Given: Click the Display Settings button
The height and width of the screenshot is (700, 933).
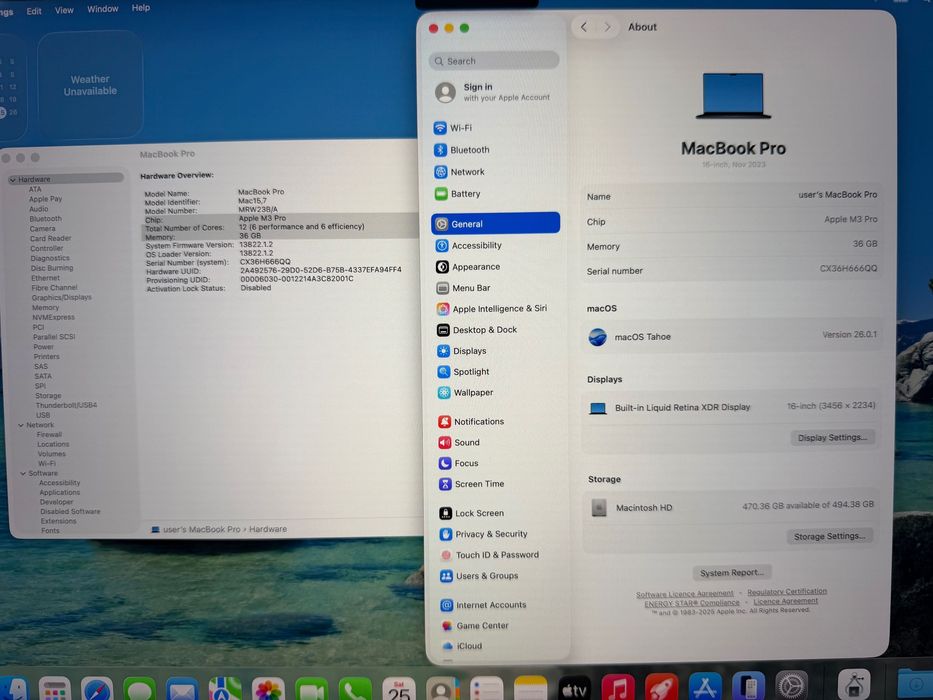Looking at the screenshot, I should [832, 438].
